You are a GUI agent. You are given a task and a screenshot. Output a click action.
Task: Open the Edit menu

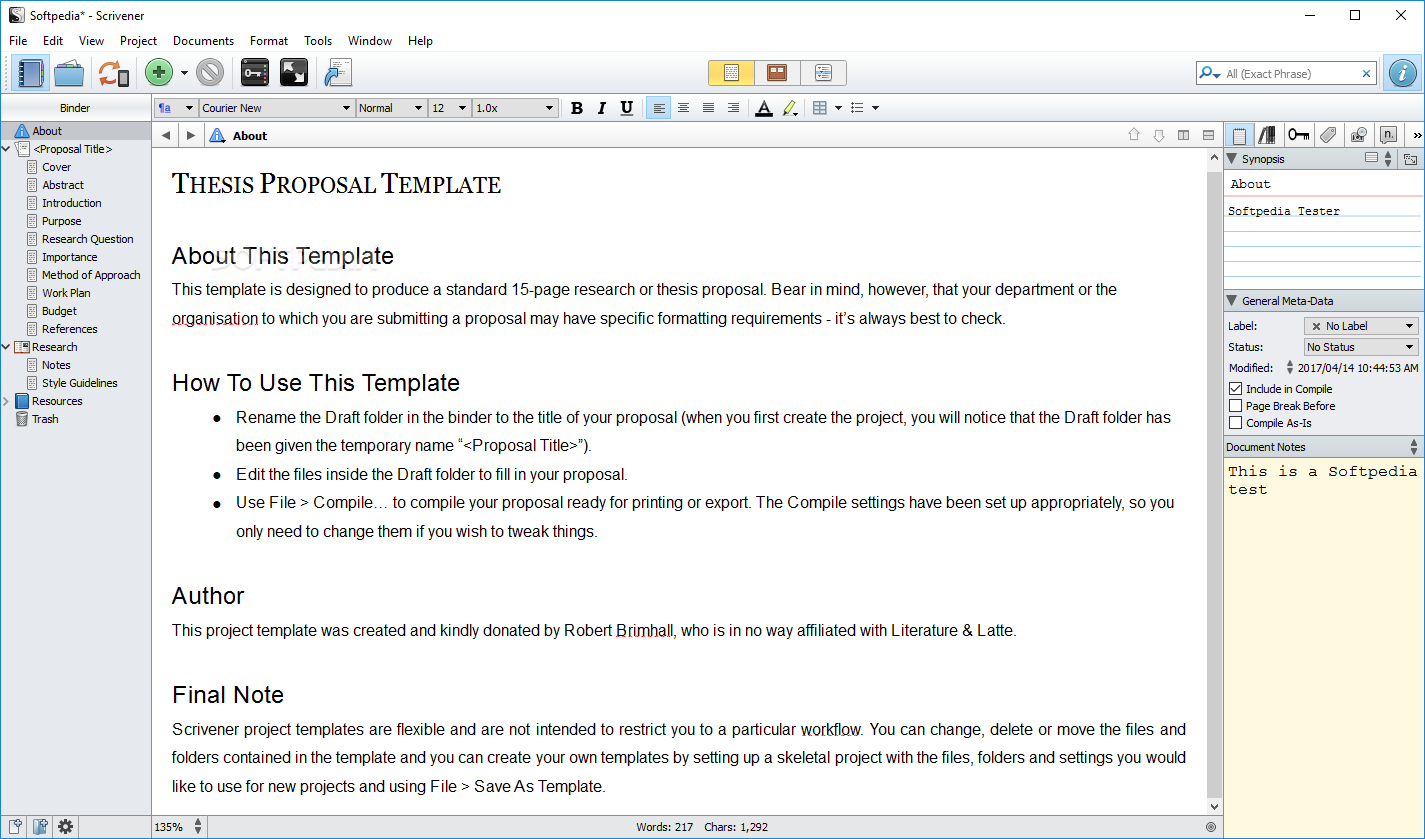[53, 41]
